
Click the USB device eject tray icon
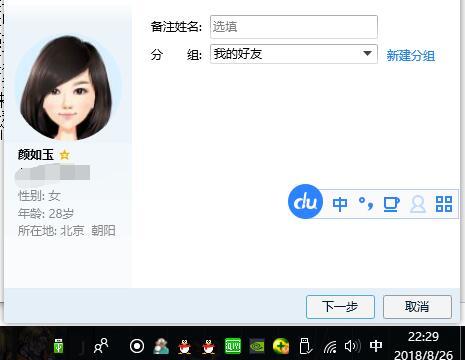click(x=305, y=346)
